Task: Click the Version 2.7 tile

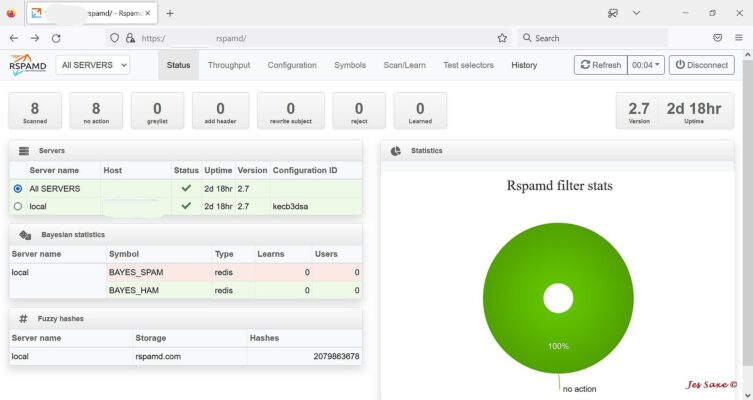Action: (639, 111)
